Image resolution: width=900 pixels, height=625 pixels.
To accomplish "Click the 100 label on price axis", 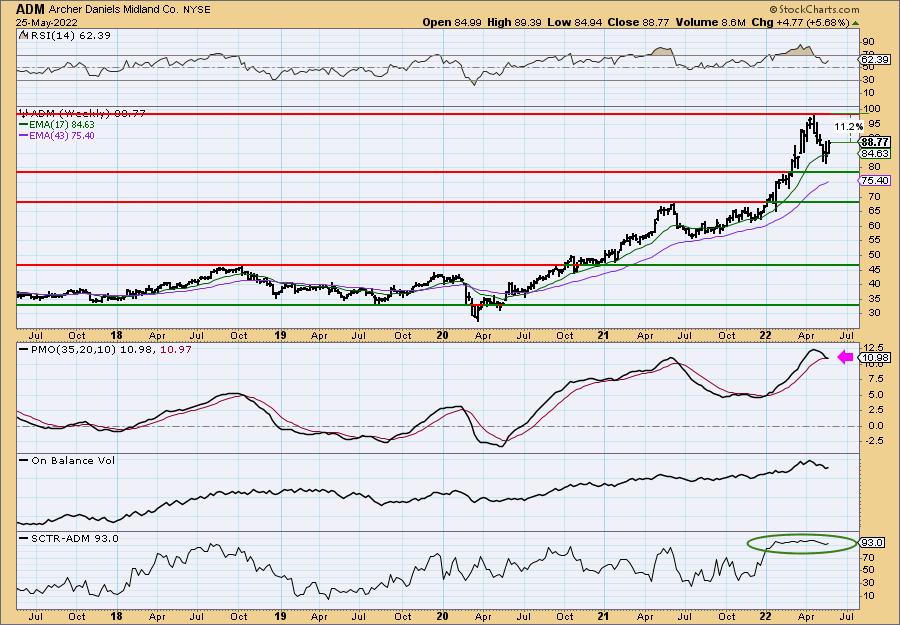I will [x=871, y=108].
